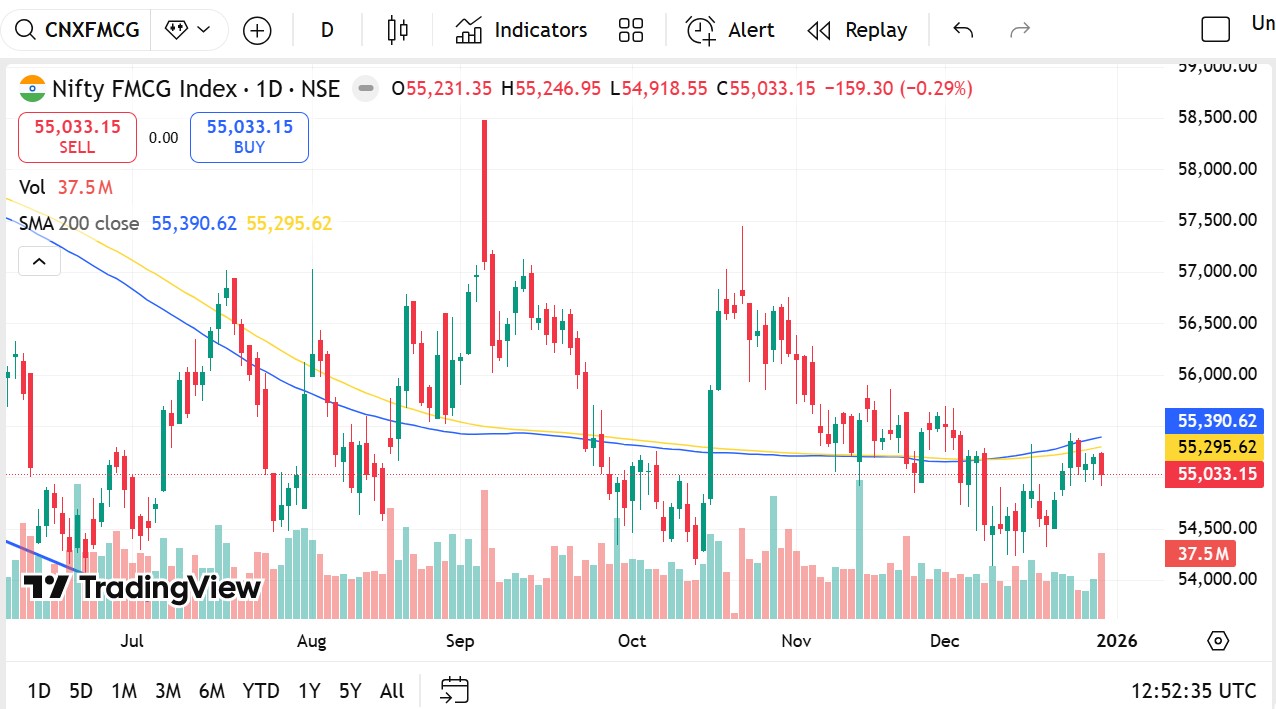Open chart settings gear near price axis
The width and height of the screenshot is (1276, 709).
[1217, 641]
